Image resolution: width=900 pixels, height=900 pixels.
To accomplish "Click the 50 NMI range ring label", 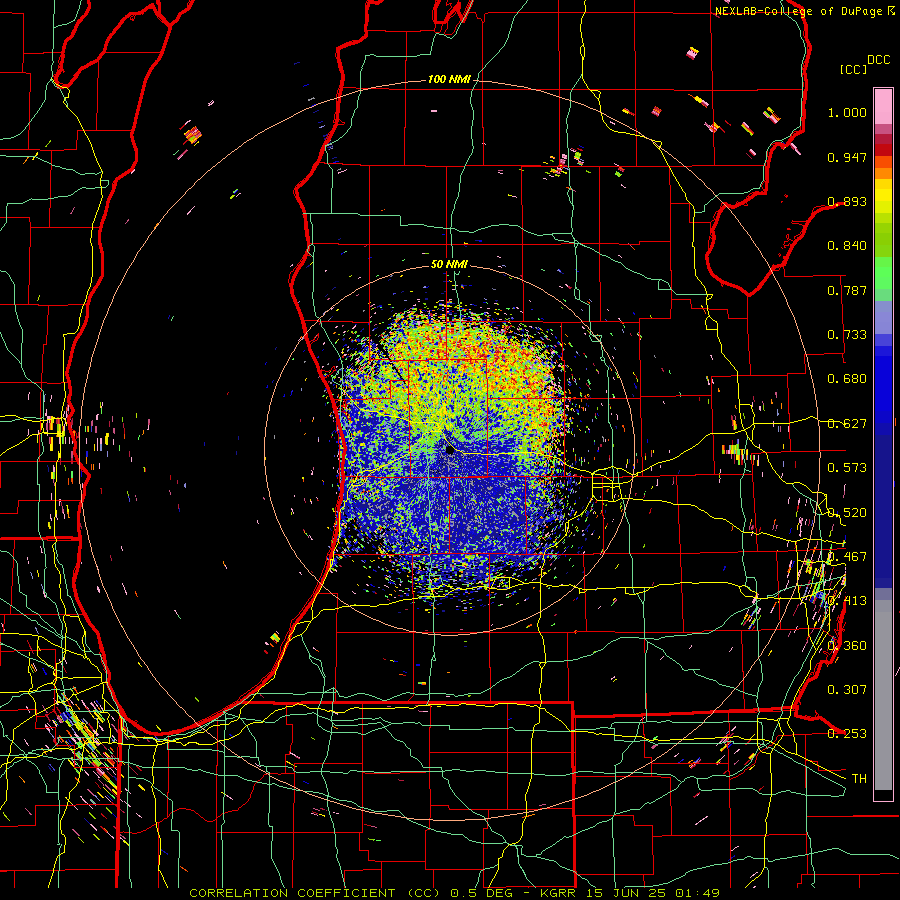I will (449, 264).
